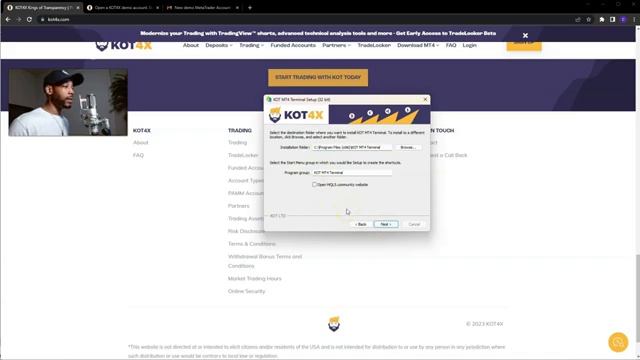Expand the Deposits dropdown menu
The width and height of the screenshot is (640, 360).
(219, 45)
